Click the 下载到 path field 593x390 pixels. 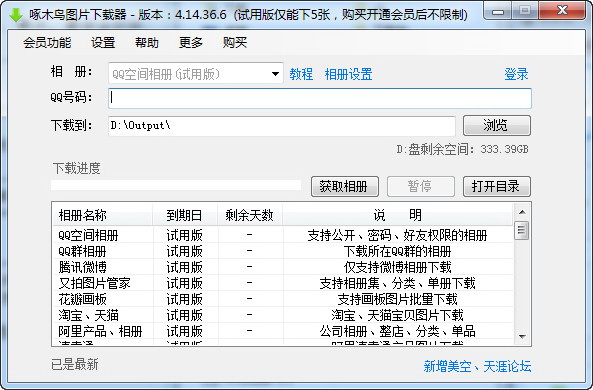[282, 126]
